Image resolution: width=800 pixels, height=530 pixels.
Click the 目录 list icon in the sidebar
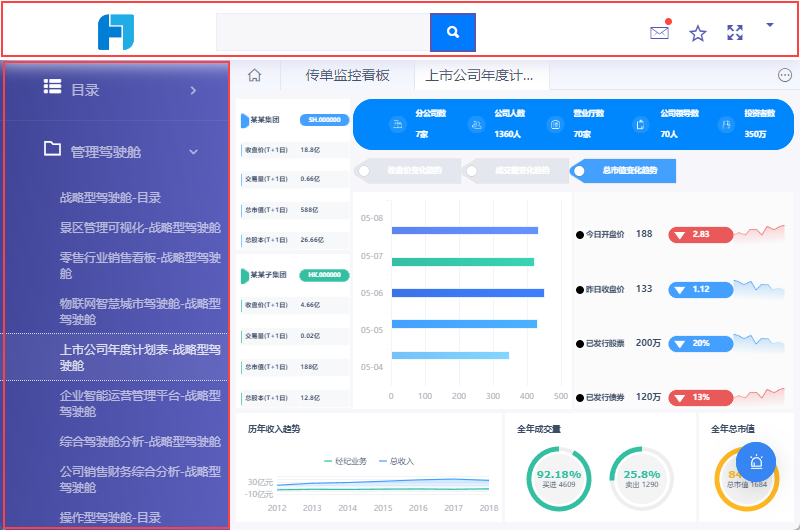tap(53, 87)
